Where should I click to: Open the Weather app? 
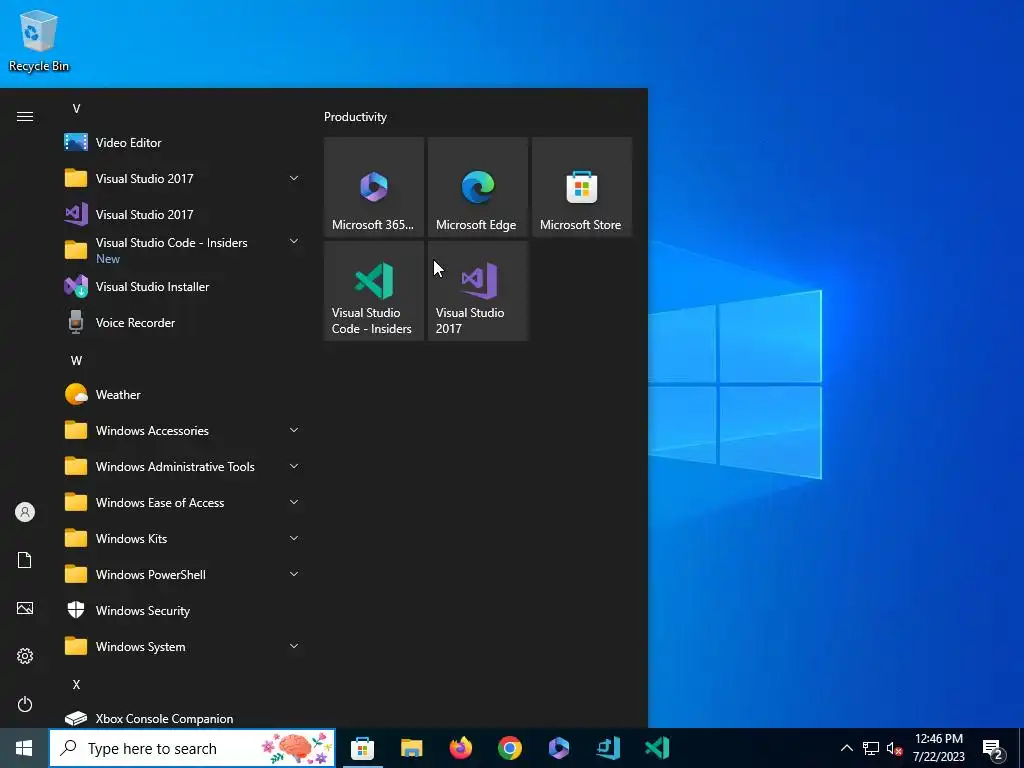click(183, 394)
